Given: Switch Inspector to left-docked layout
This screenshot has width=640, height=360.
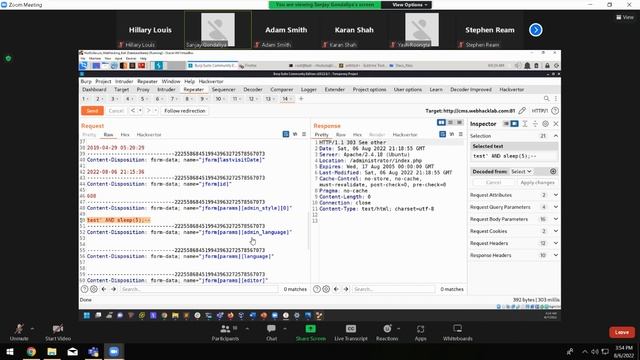Looking at the screenshot, I should tap(506, 124).
